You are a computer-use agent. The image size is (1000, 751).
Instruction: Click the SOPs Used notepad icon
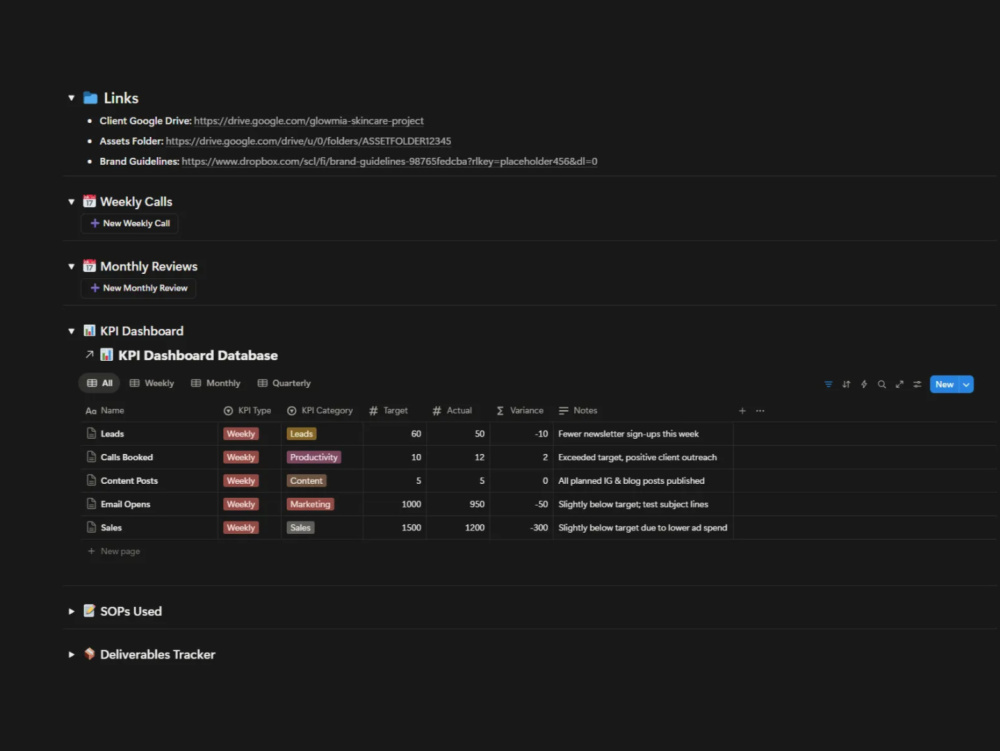89,611
